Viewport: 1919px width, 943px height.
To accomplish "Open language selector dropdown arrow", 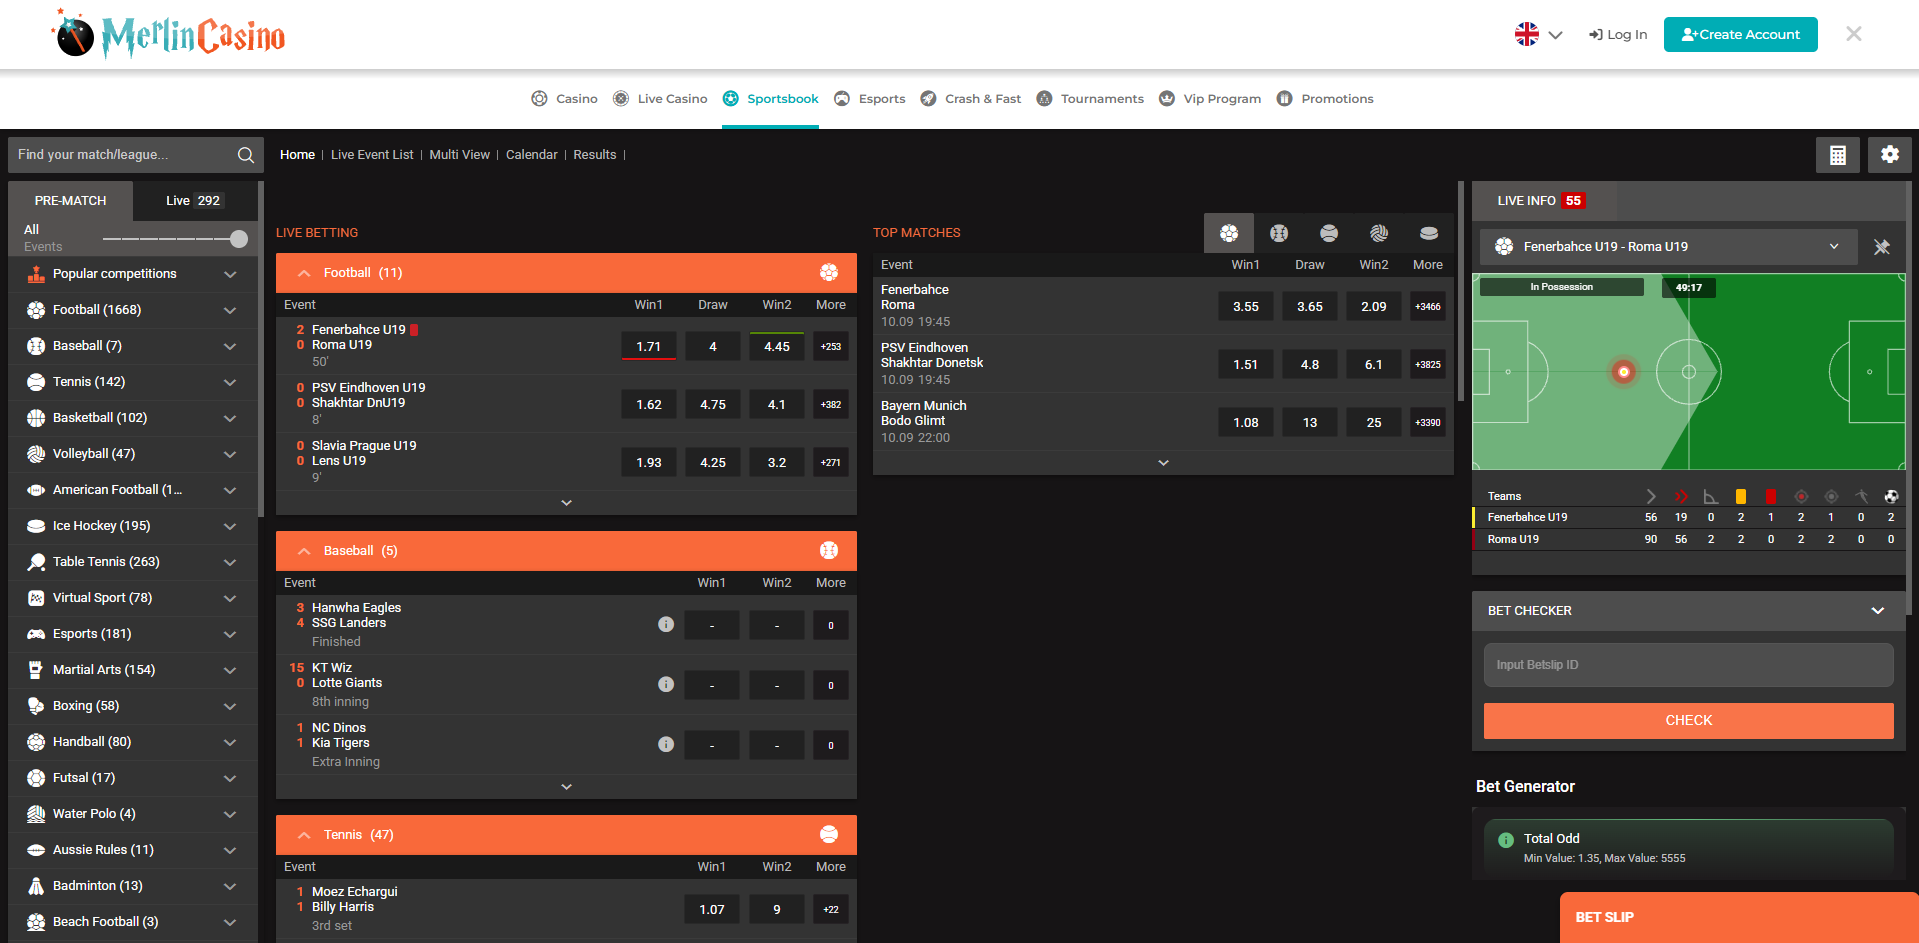I will coord(1556,35).
